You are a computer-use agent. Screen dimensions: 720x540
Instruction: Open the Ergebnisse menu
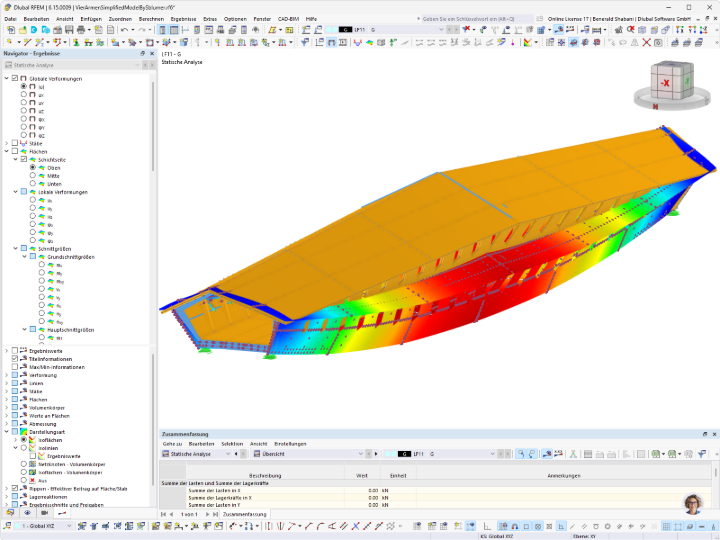183,19
